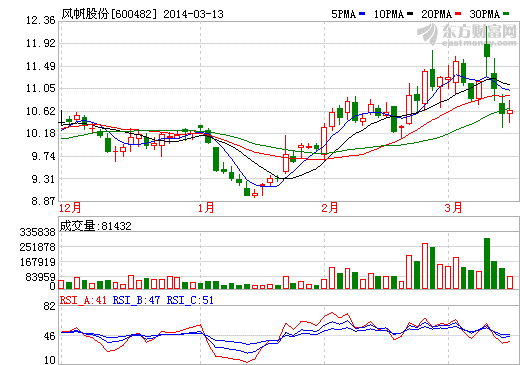The height and width of the screenshot is (365, 520).
Task: Click the 10 RSI axis label
Action: click(49, 360)
